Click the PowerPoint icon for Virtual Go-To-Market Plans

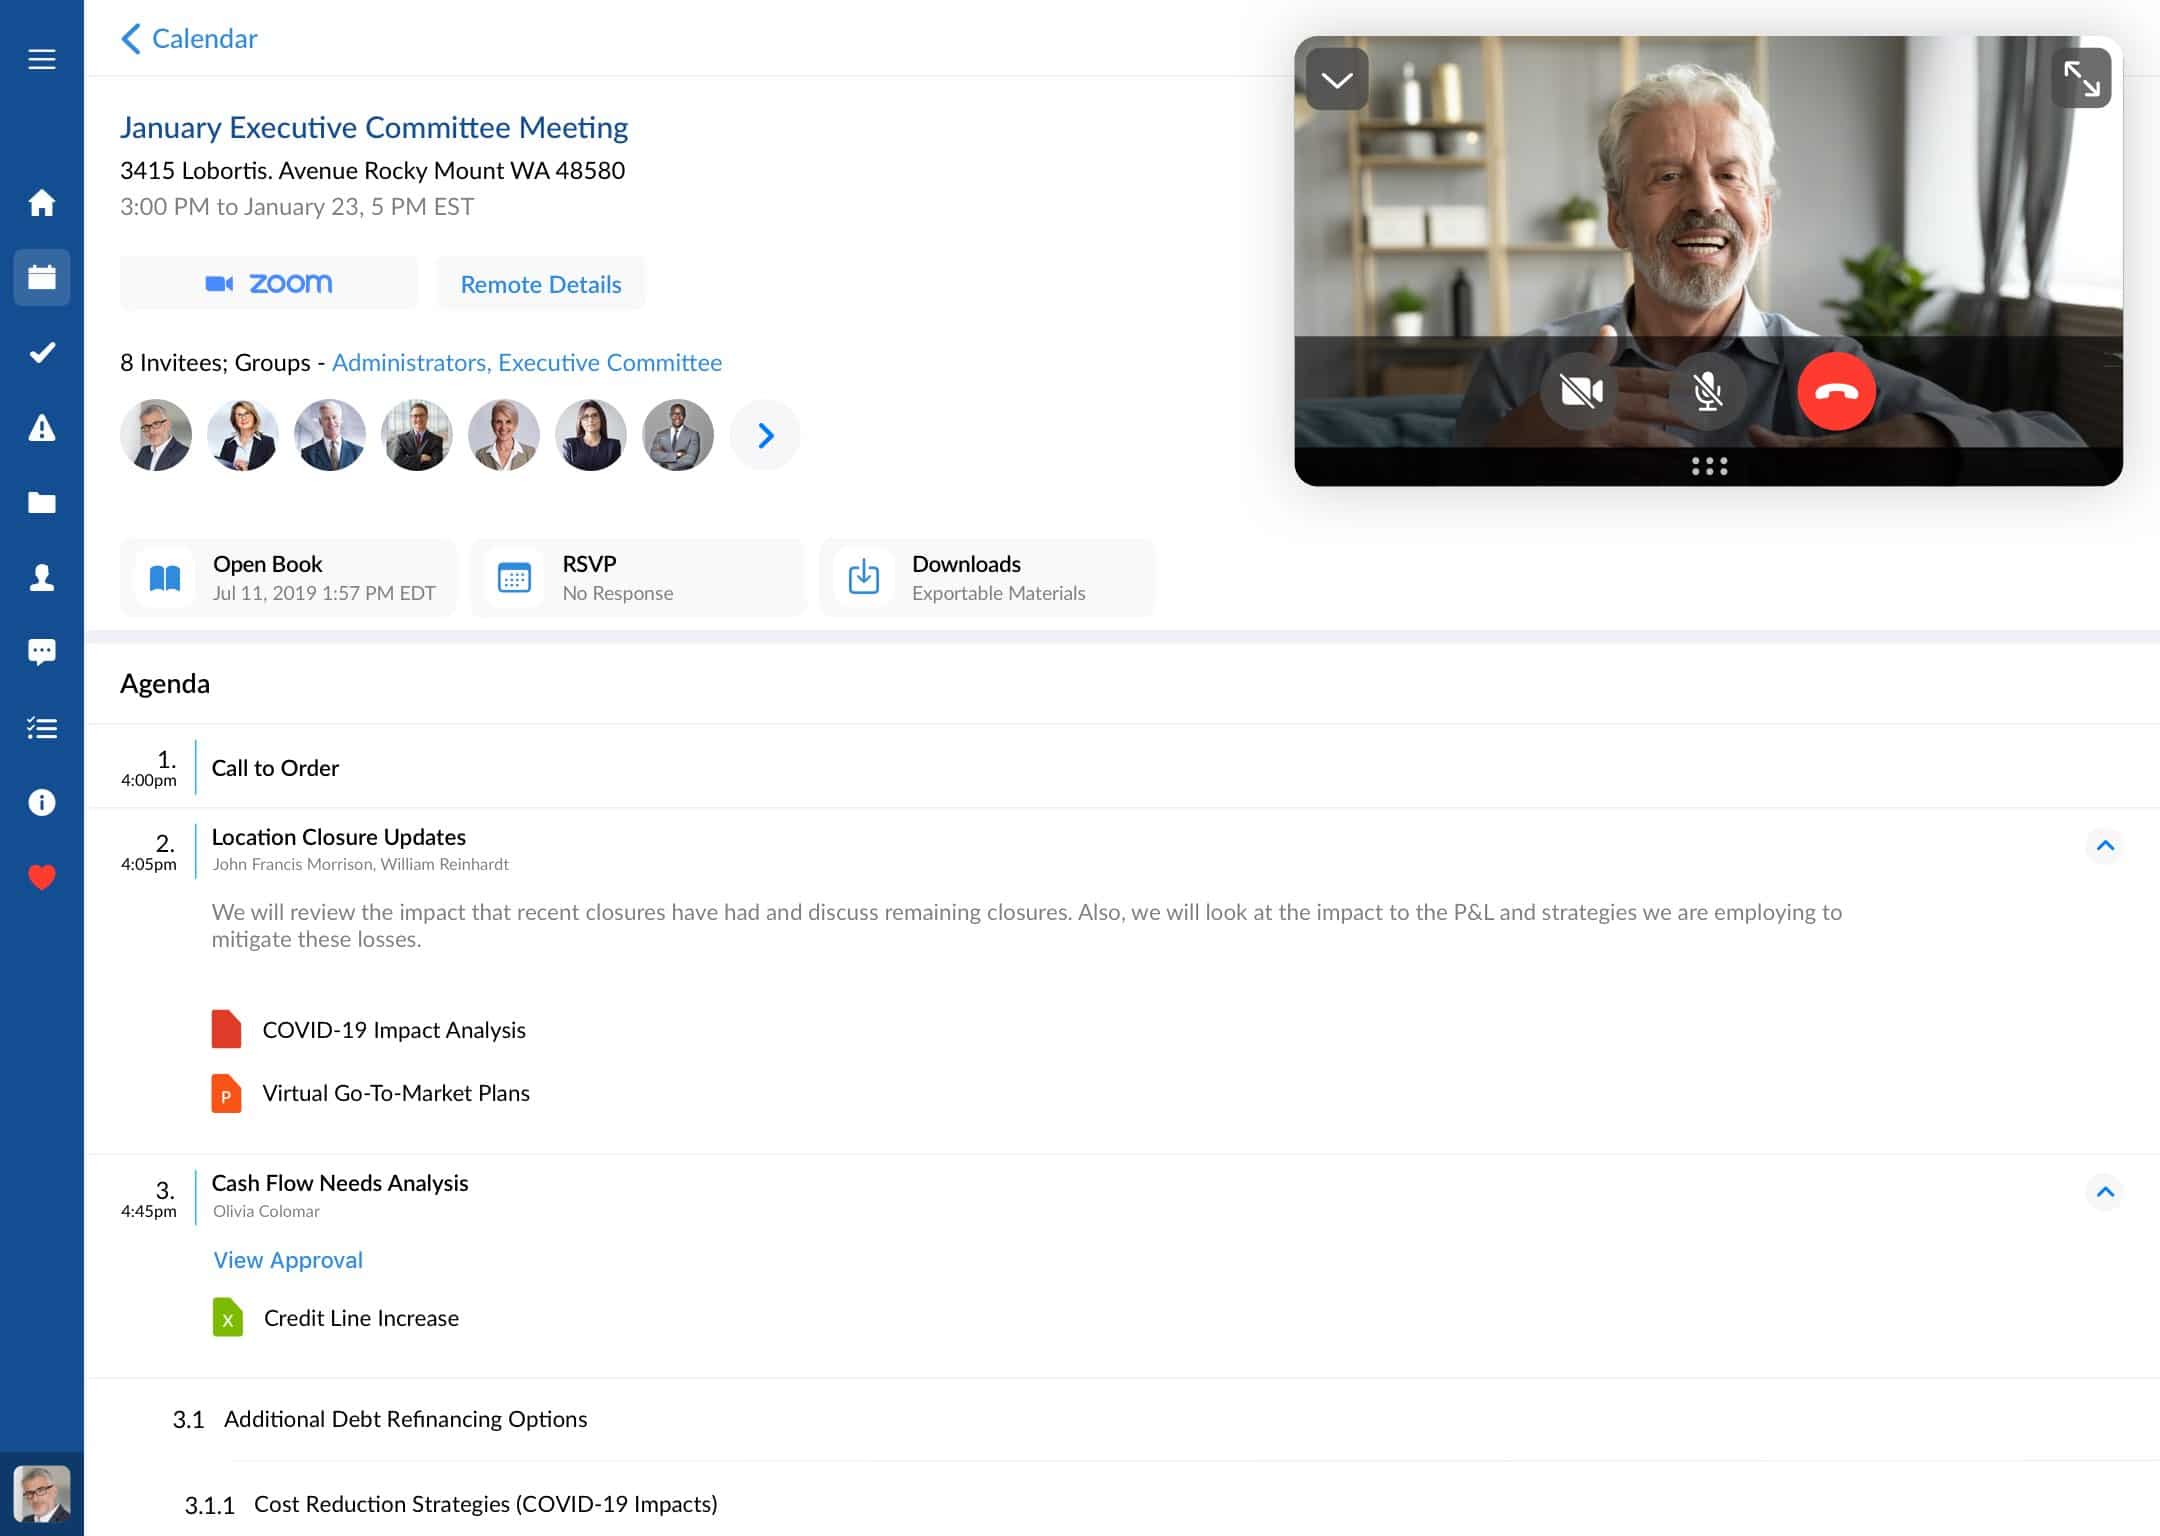point(226,1093)
